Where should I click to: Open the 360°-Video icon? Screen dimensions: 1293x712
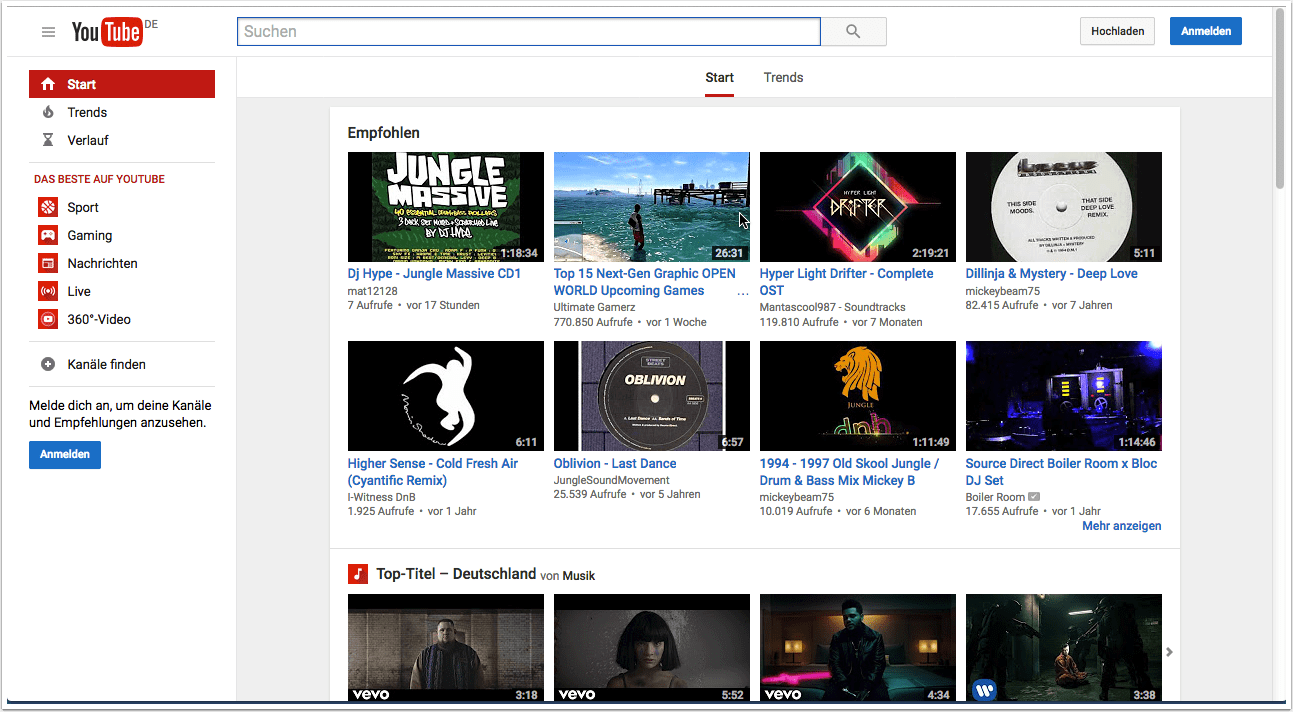(x=48, y=319)
